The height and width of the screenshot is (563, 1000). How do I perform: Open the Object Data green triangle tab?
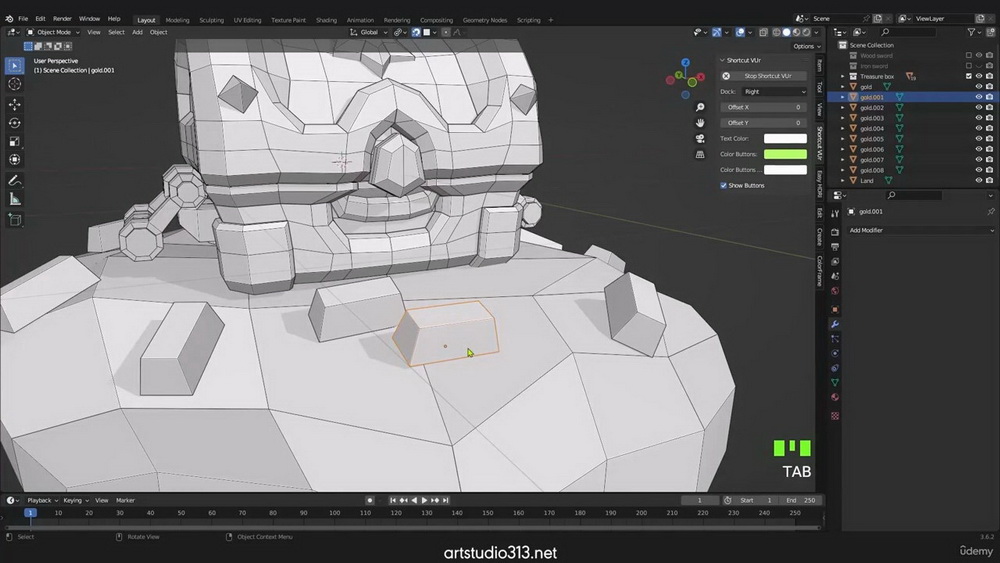[835, 383]
